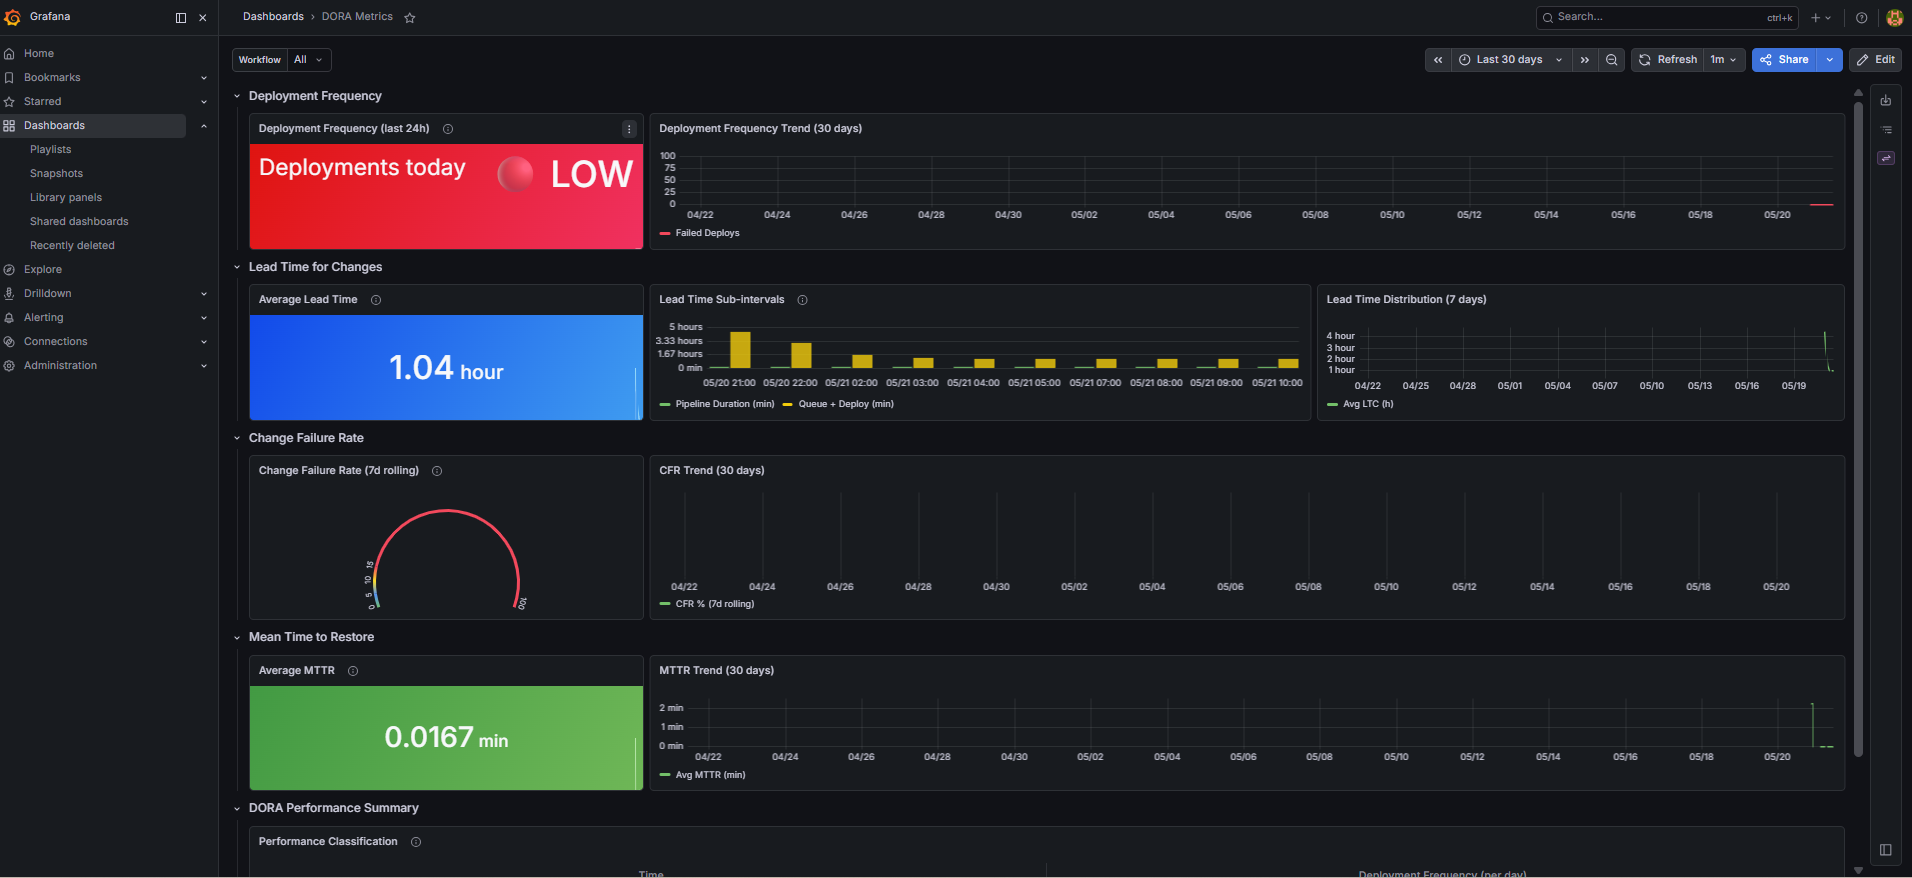Collapse the DORA Performance Summary row
Image resolution: width=1912 pixels, height=878 pixels.
237,809
